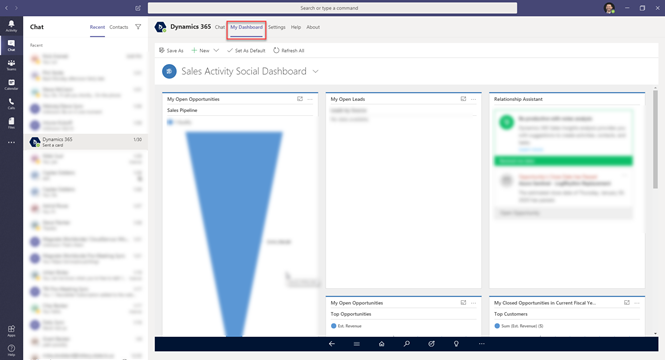Click the Search or type a command box
This screenshot has width=665, height=360.
click(332, 8)
